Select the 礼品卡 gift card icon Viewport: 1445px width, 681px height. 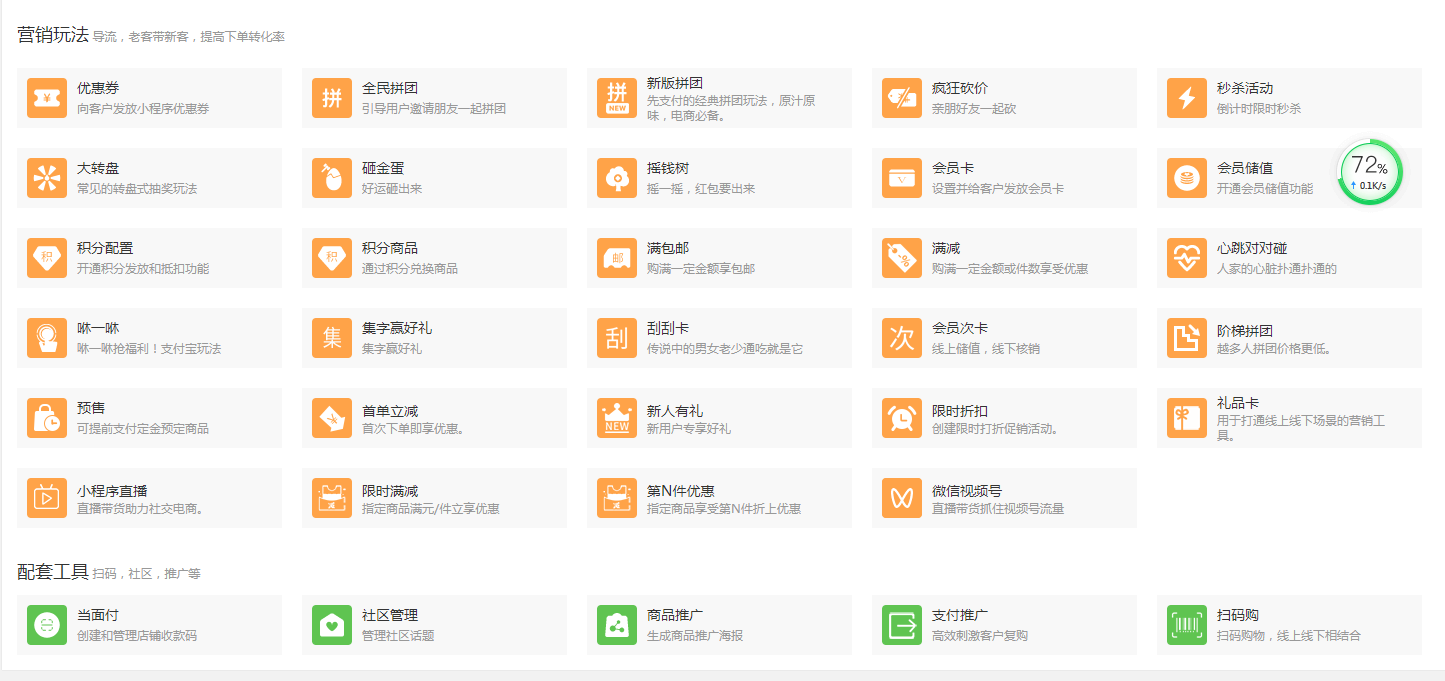(x=1187, y=418)
